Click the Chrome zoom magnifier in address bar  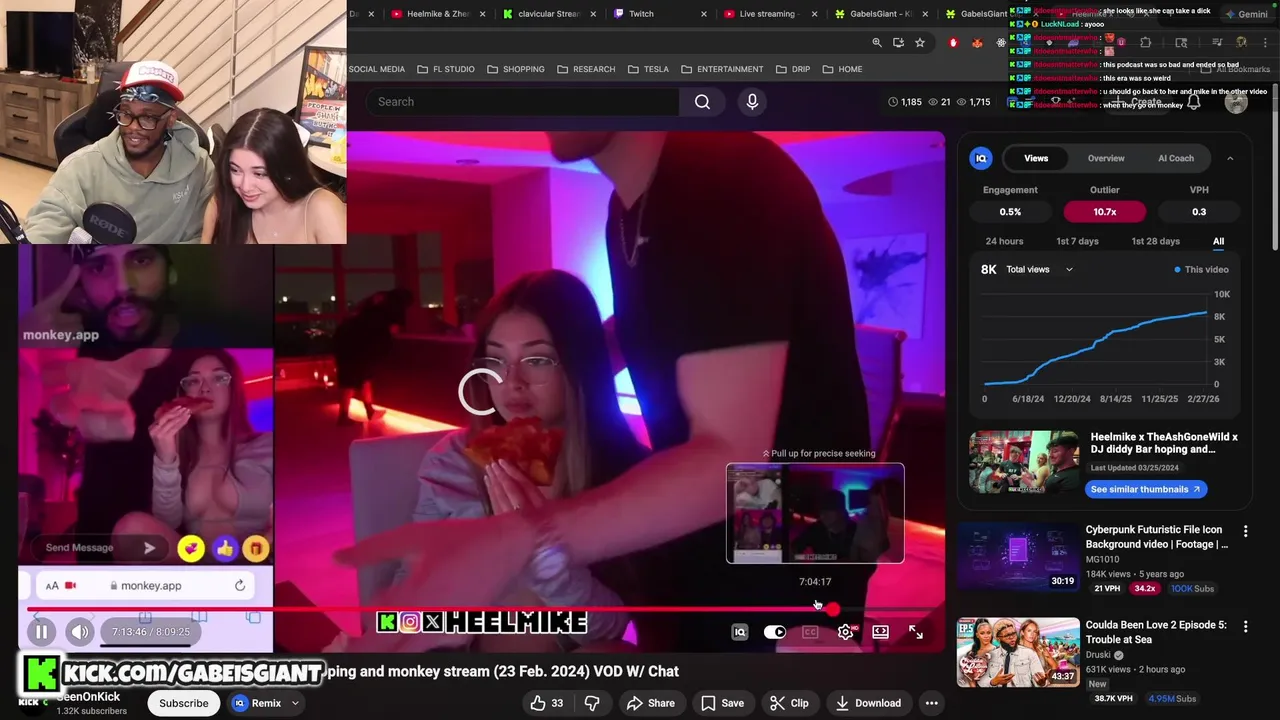point(877,42)
